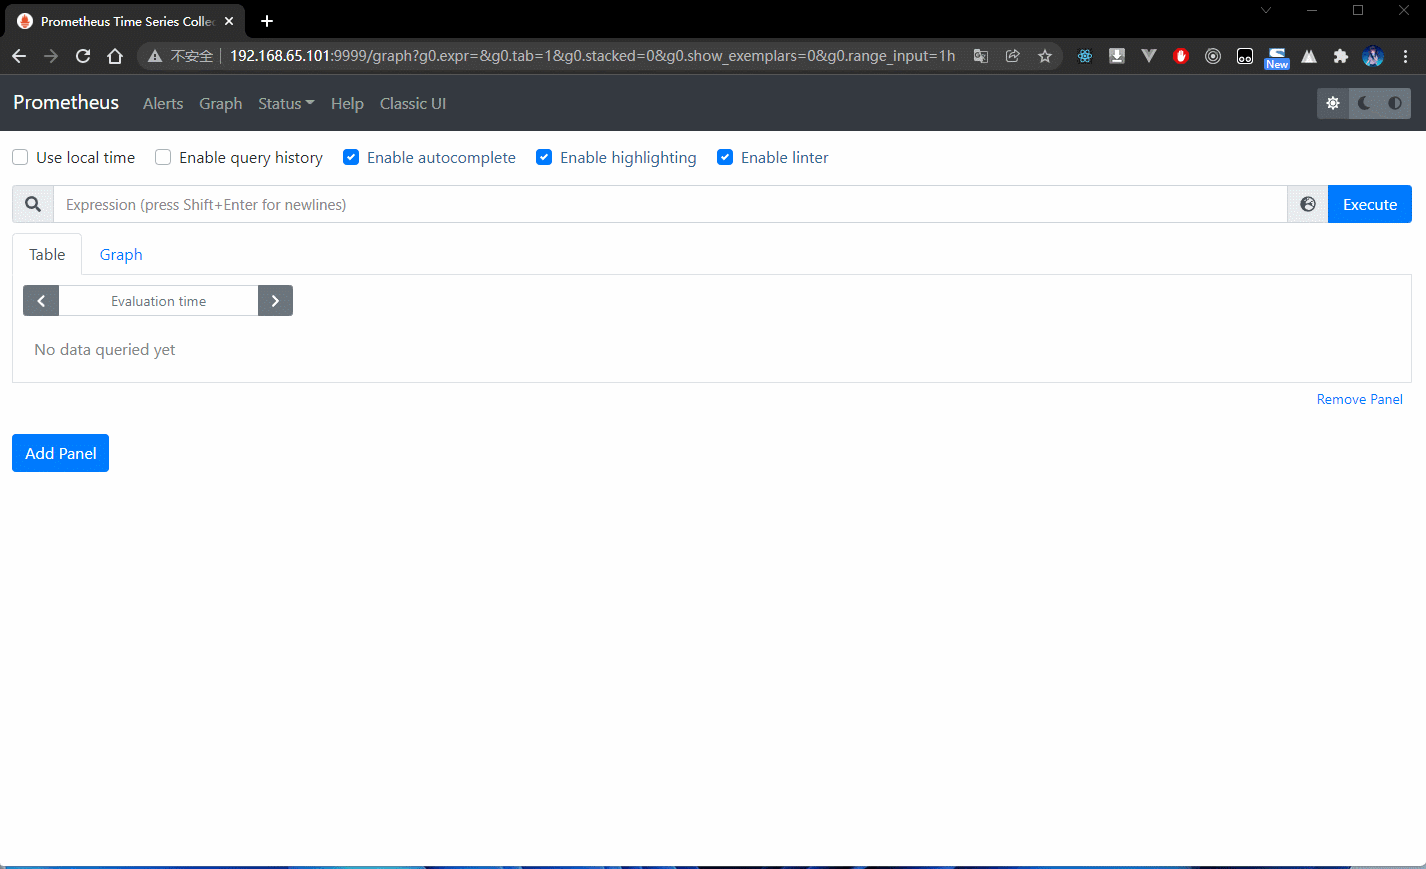Screen dimensions: 1426x869
Task: Enable query history checkbox
Action: (163, 157)
